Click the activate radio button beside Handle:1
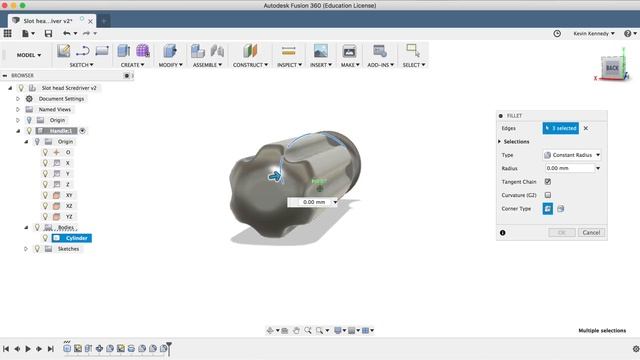This screenshot has height=360, width=640. [x=82, y=131]
